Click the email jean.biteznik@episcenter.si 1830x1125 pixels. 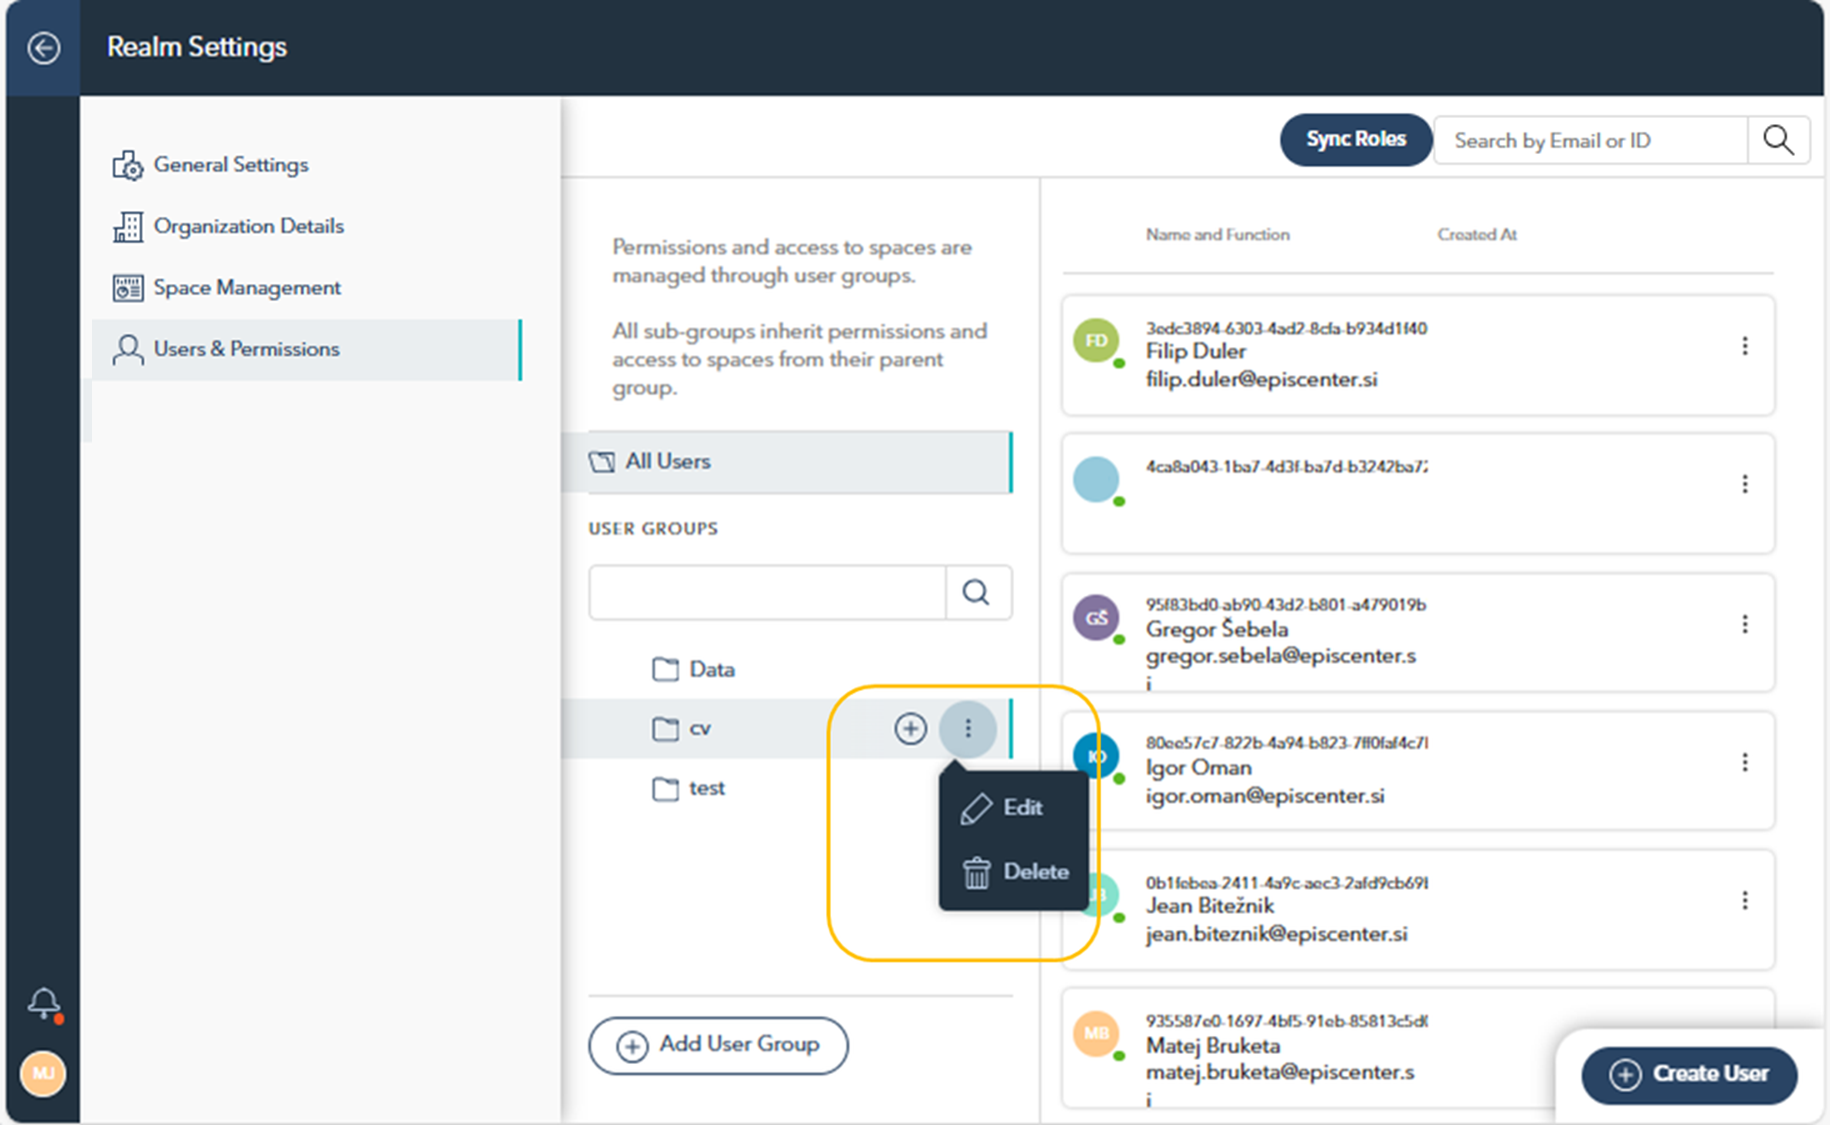pyautogui.click(x=1277, y=934)
